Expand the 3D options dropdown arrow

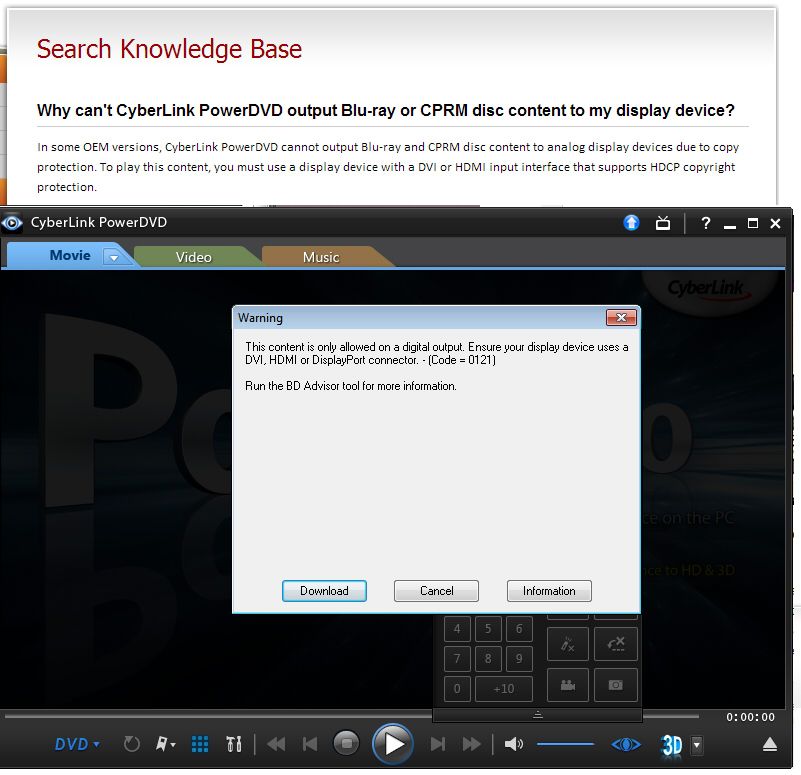(697, 744)
